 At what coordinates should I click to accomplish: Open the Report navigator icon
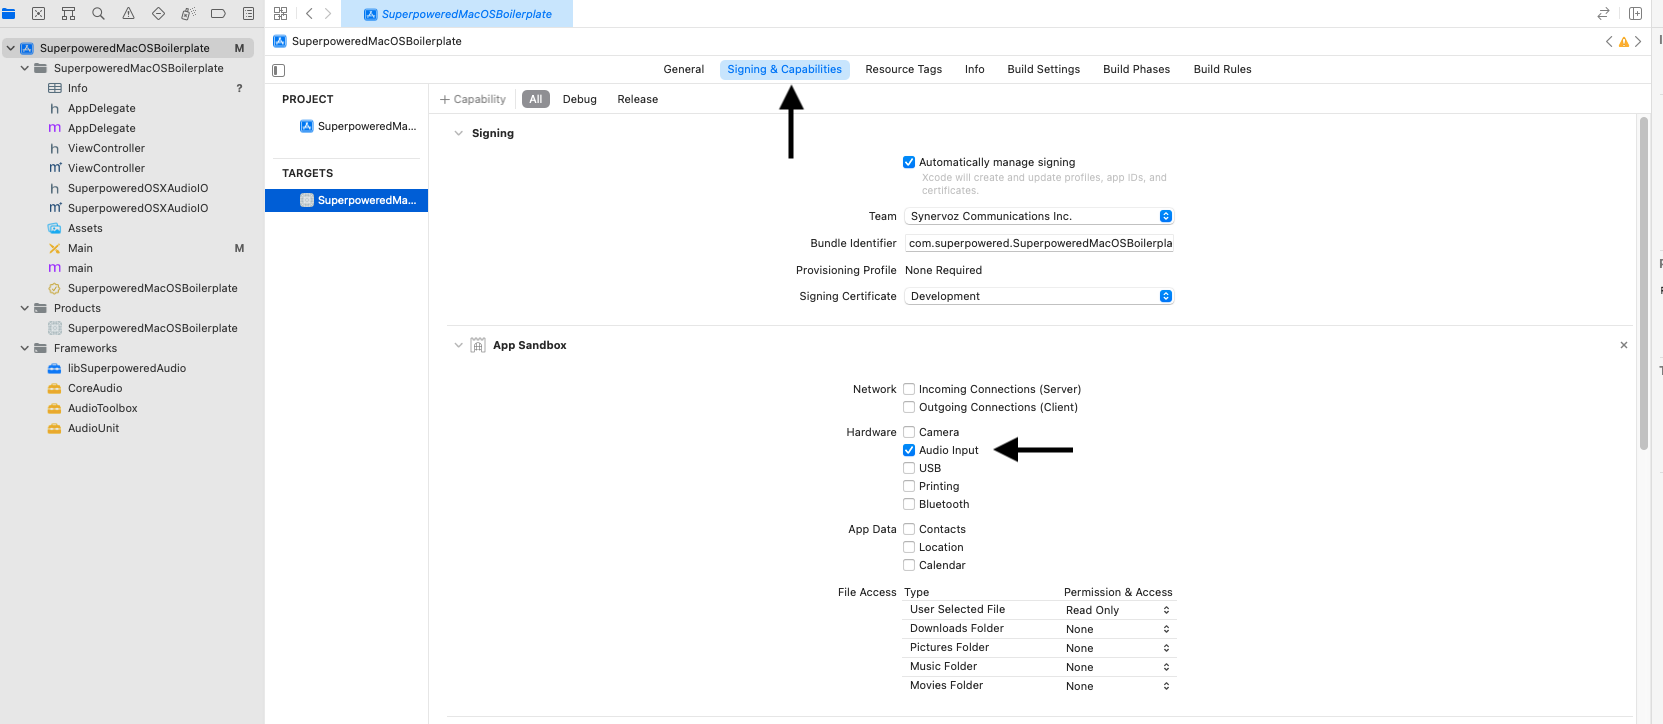click(248, 14)
